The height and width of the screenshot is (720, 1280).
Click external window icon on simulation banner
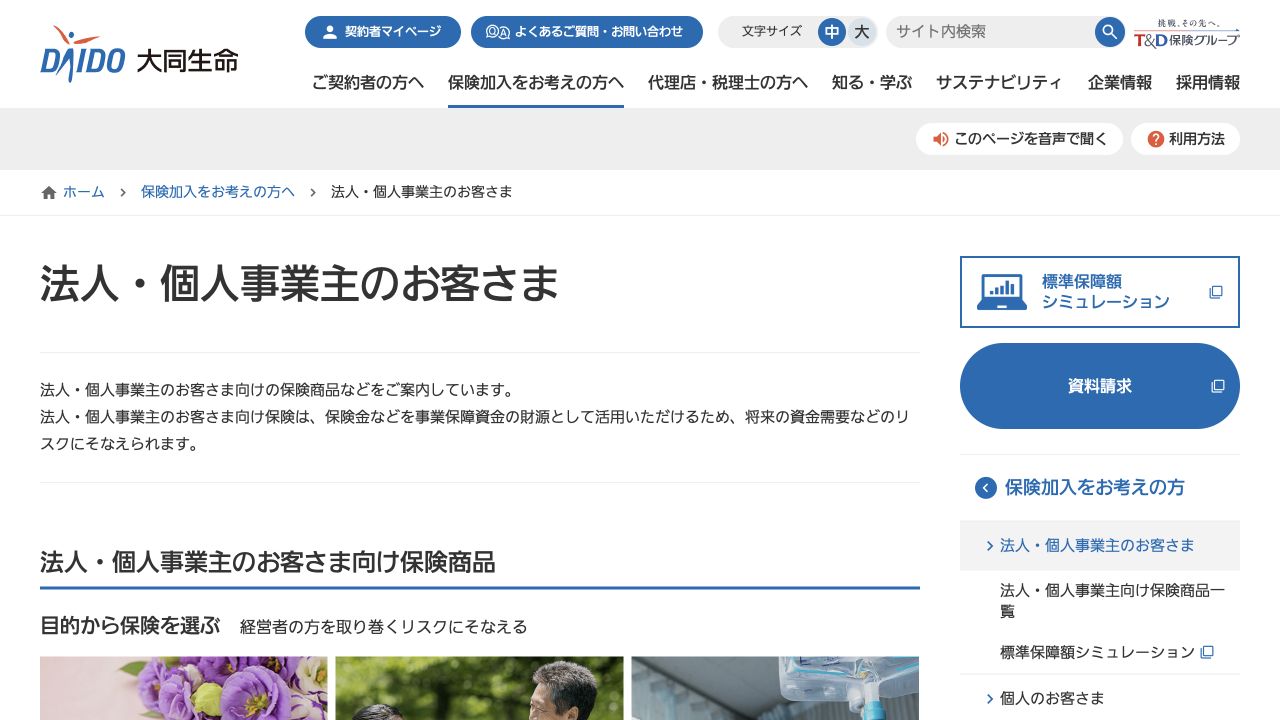(1216, 292)
